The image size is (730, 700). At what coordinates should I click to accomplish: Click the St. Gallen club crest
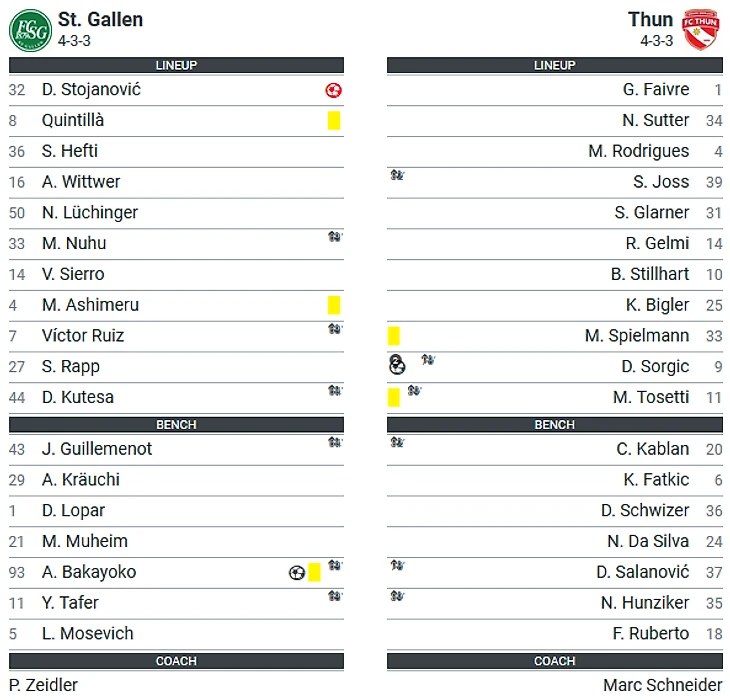tap(30, 30)
